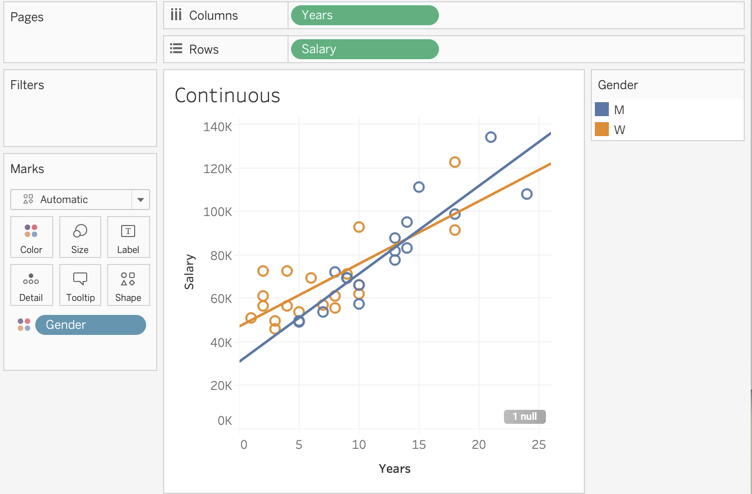The image size is (752, 494).
Task: Open the Size marks control
Action: (x=80, y=237)
